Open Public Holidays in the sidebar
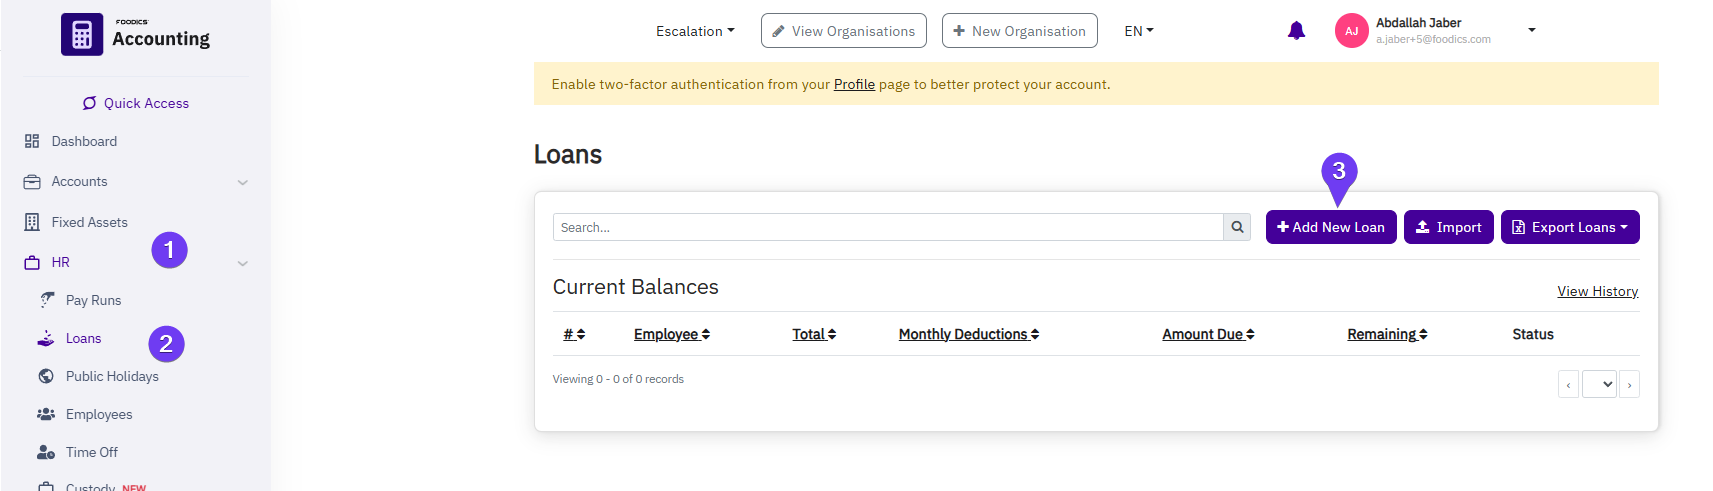 tap(112, 376)
